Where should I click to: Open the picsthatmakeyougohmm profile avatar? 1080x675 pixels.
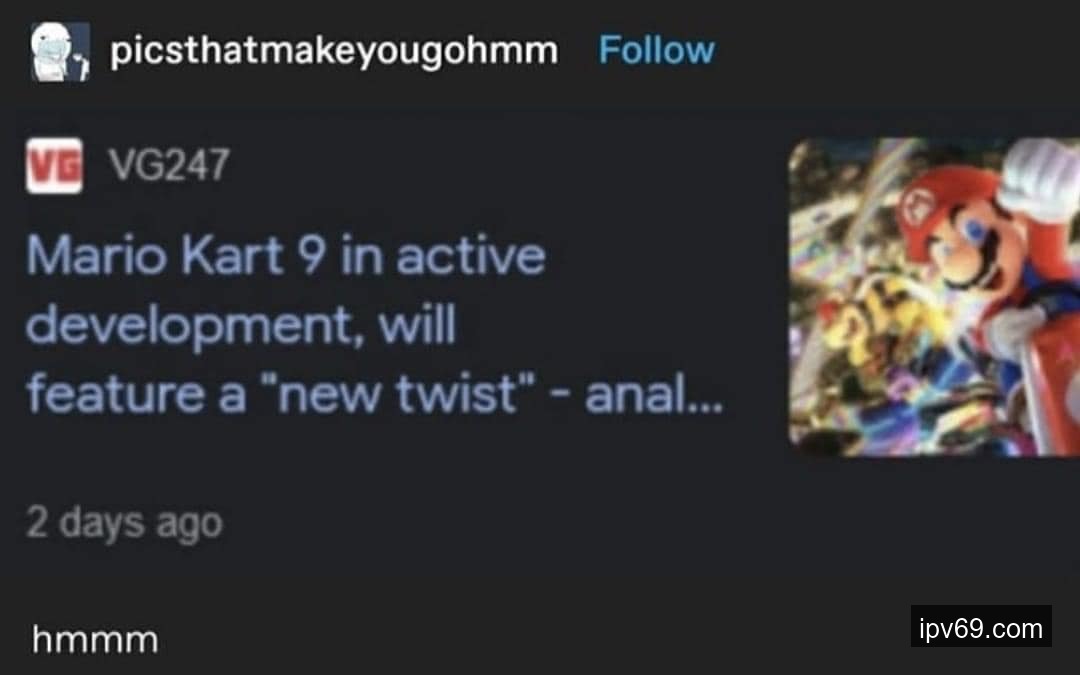pyautogui.click(x=60, y=51)
